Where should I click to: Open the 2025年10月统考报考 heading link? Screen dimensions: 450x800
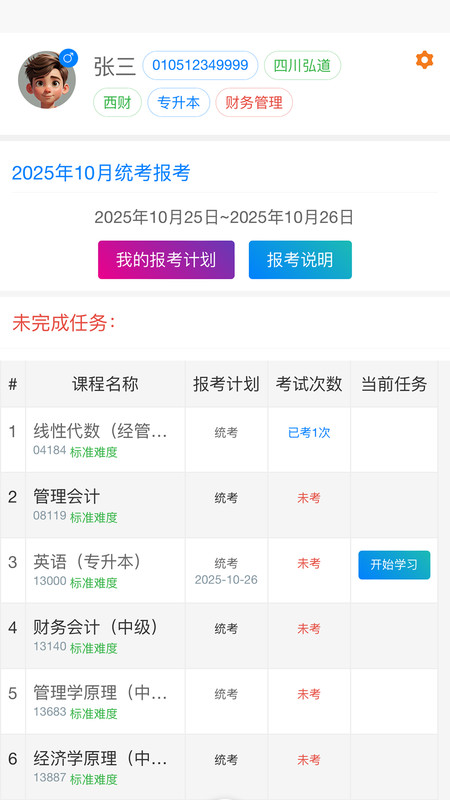(101, 173)
